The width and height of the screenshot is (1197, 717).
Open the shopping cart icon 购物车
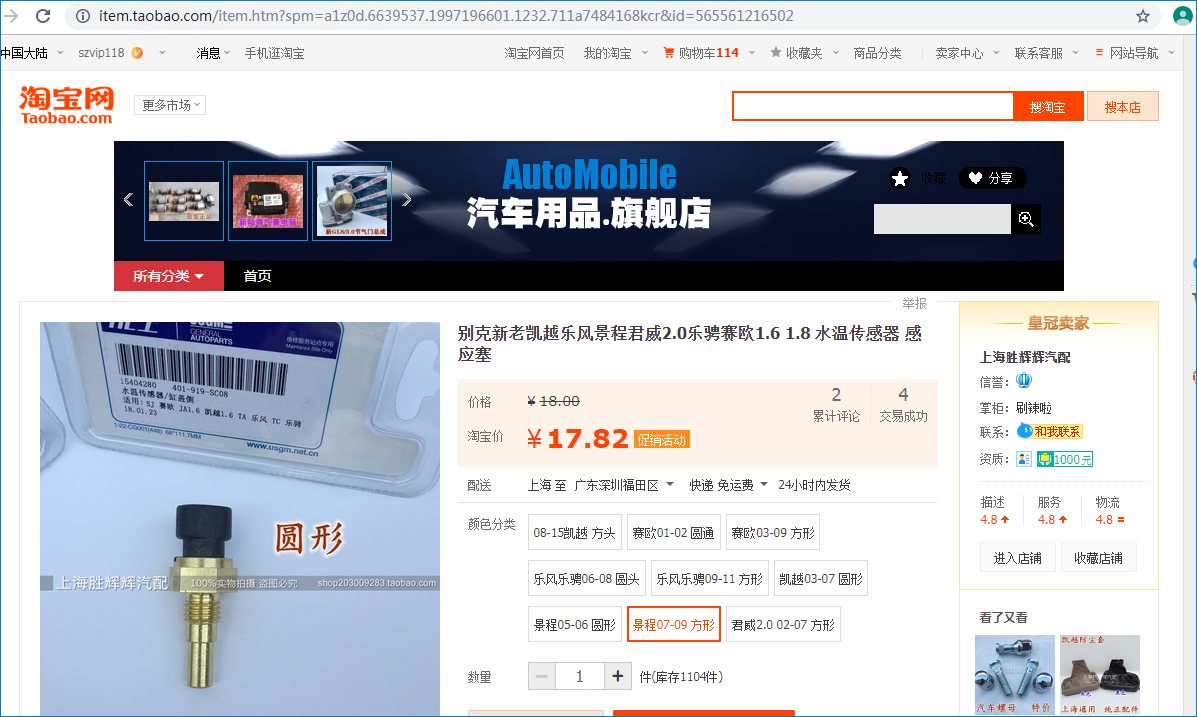click(669, 53)
